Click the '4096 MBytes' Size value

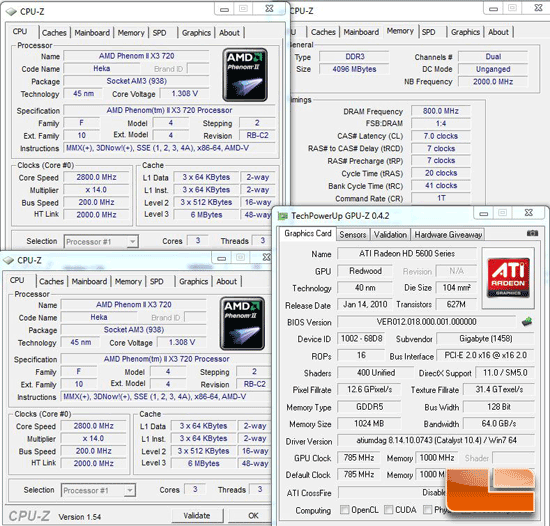(355, 69)
